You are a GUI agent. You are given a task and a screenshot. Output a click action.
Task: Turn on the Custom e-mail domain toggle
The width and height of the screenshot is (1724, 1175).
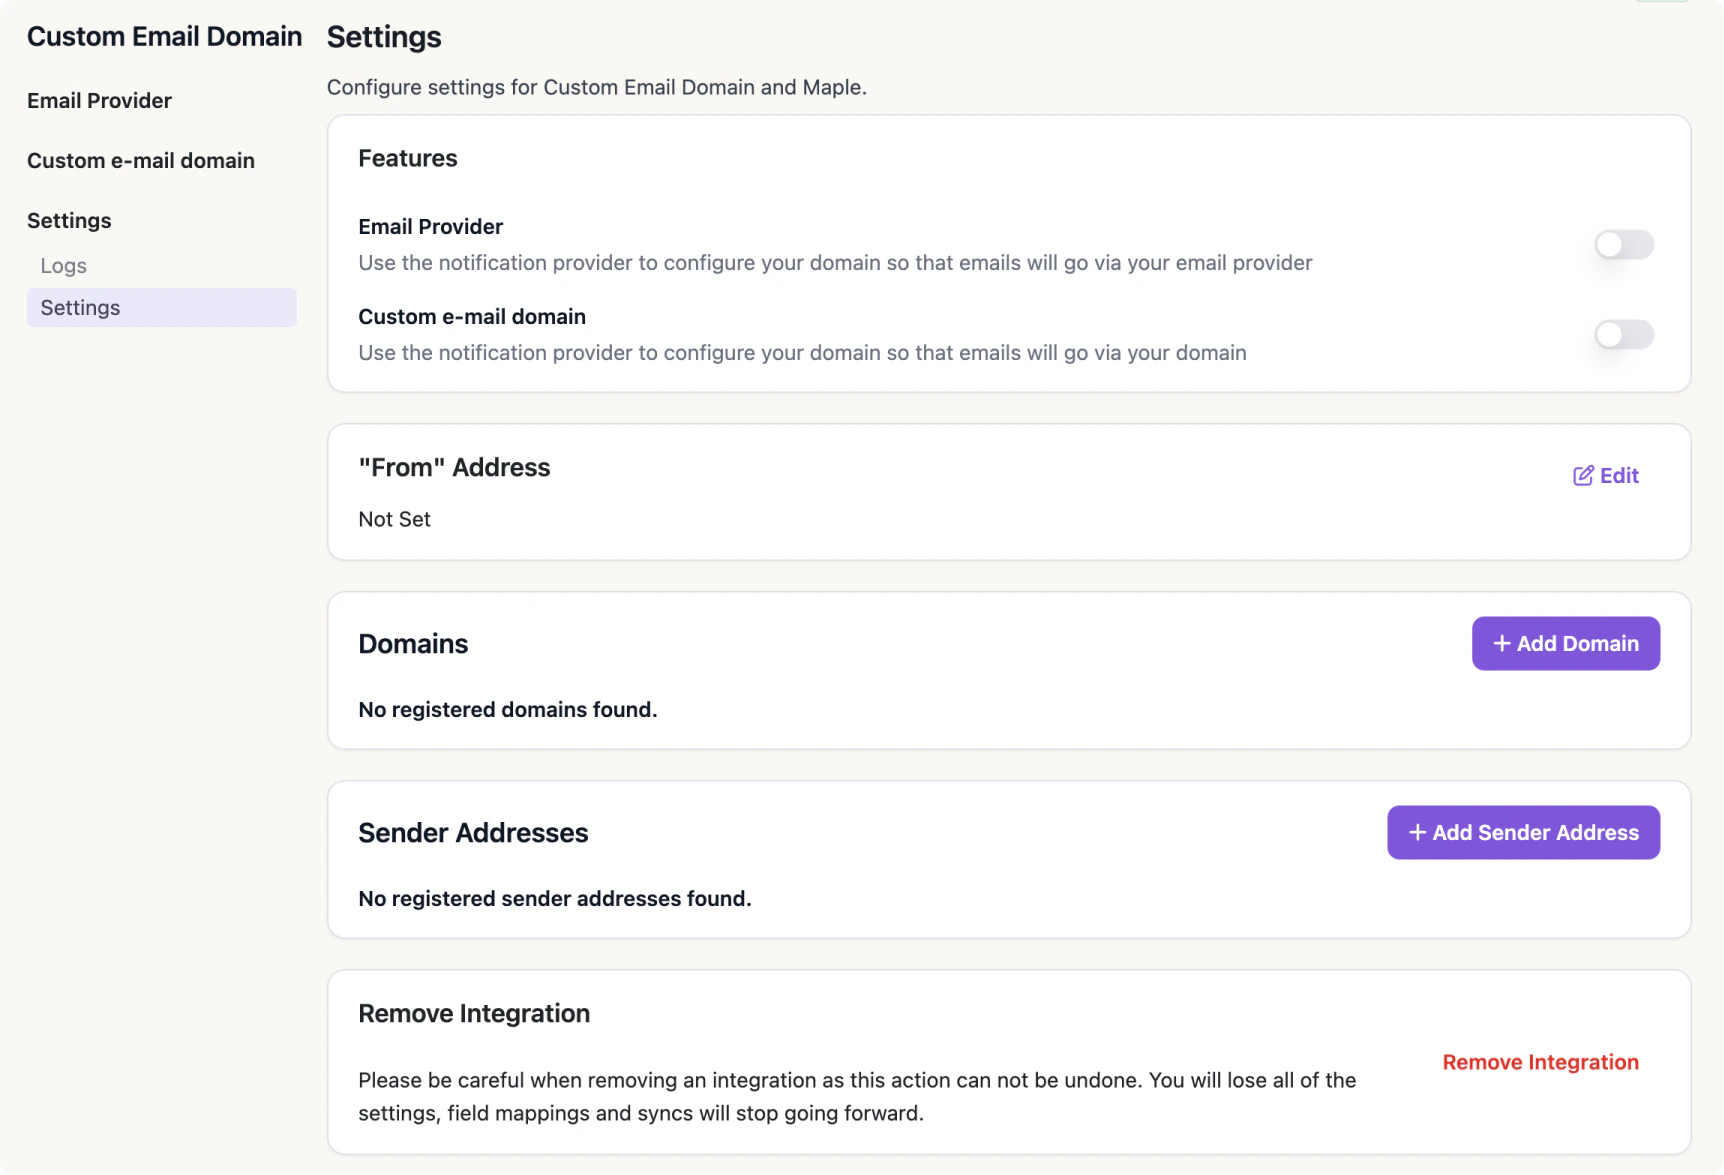[x=1623, y=335]
